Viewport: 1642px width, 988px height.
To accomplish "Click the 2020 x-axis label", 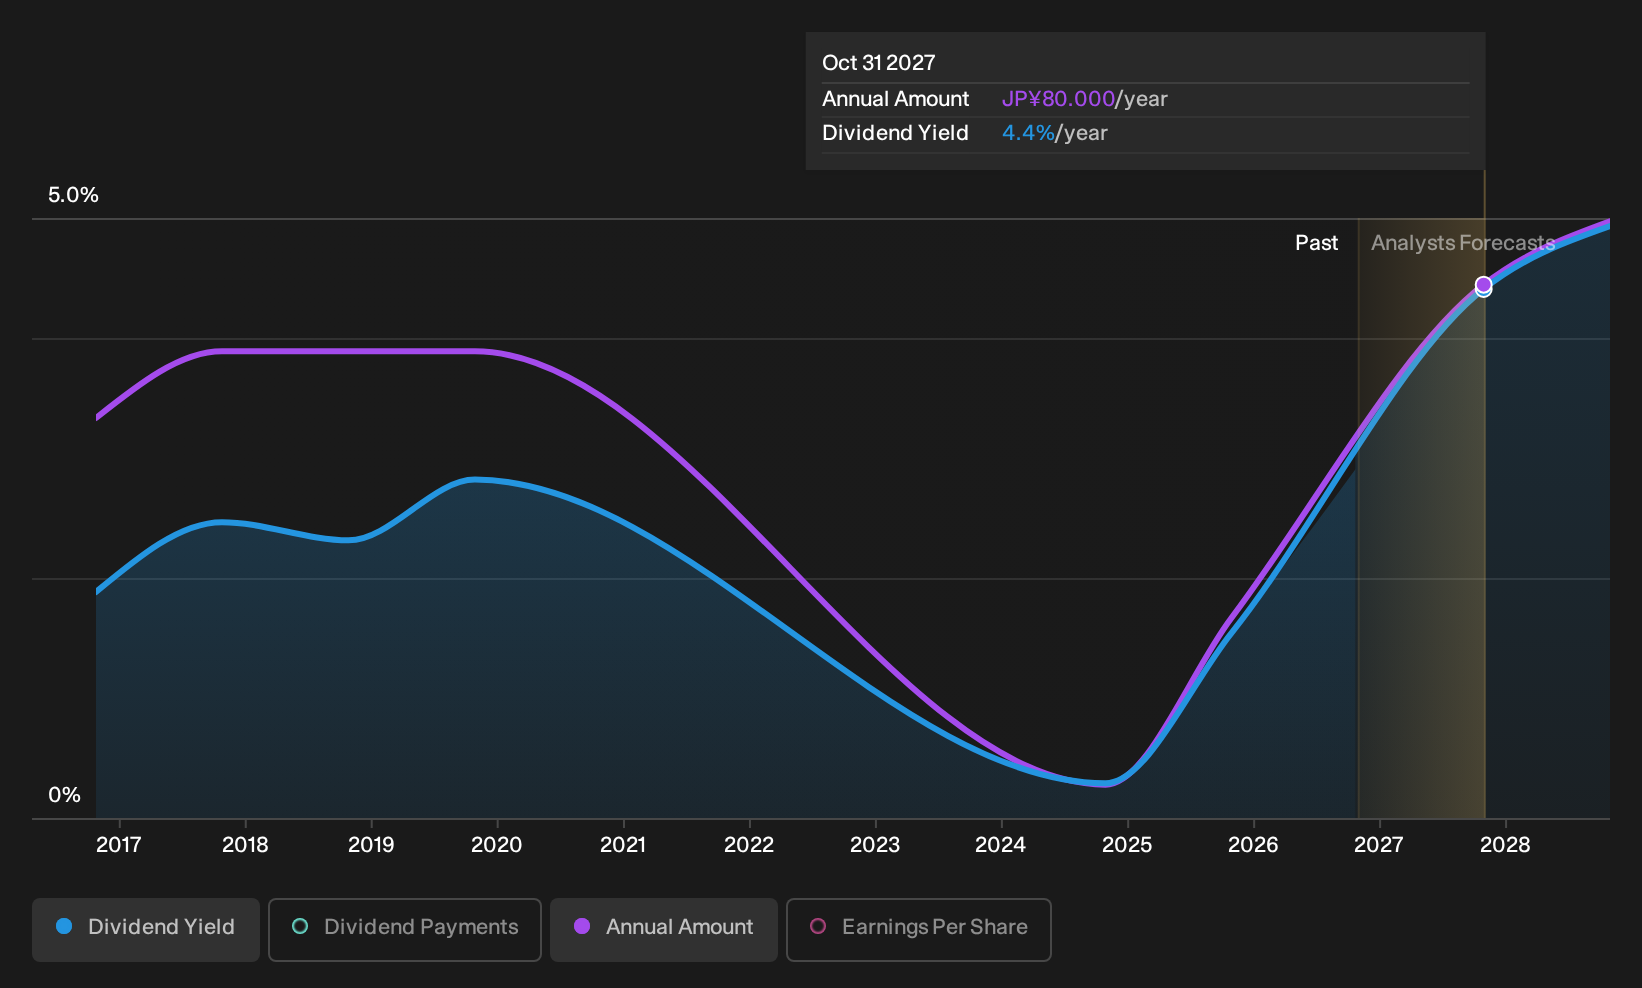I will [x=496, y=845].
